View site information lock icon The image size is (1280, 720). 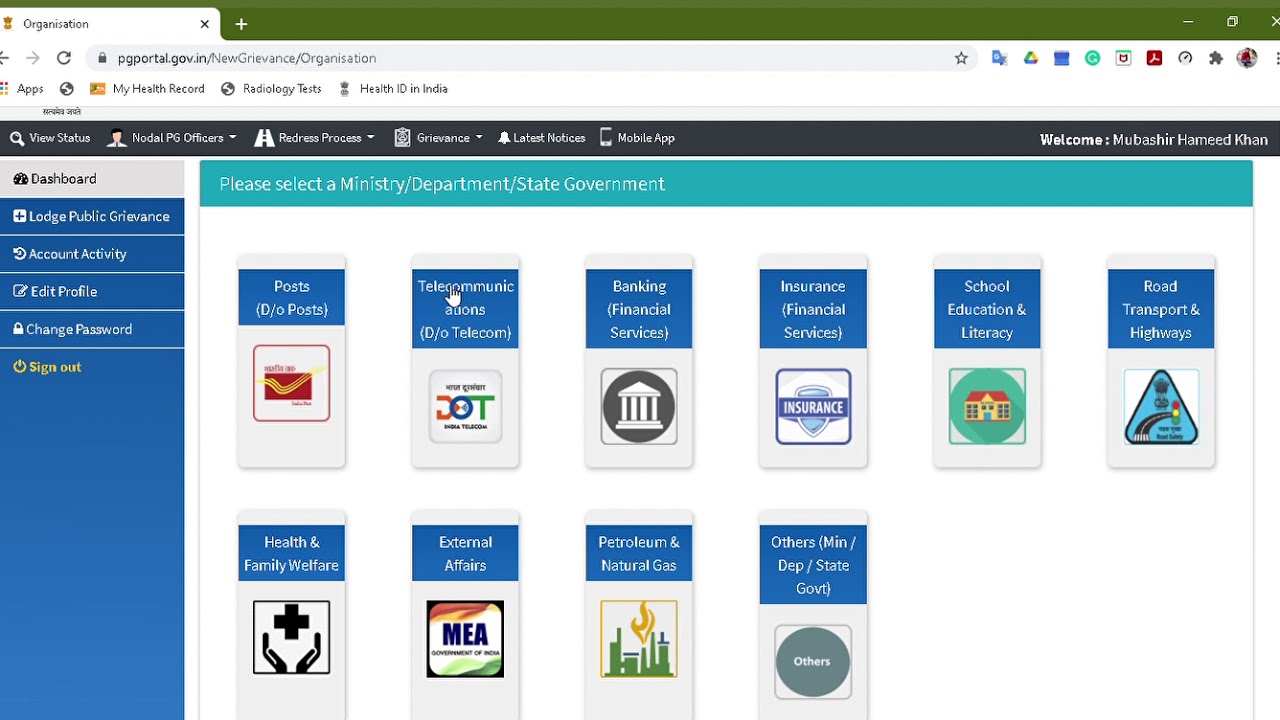[x=101, y=58]
